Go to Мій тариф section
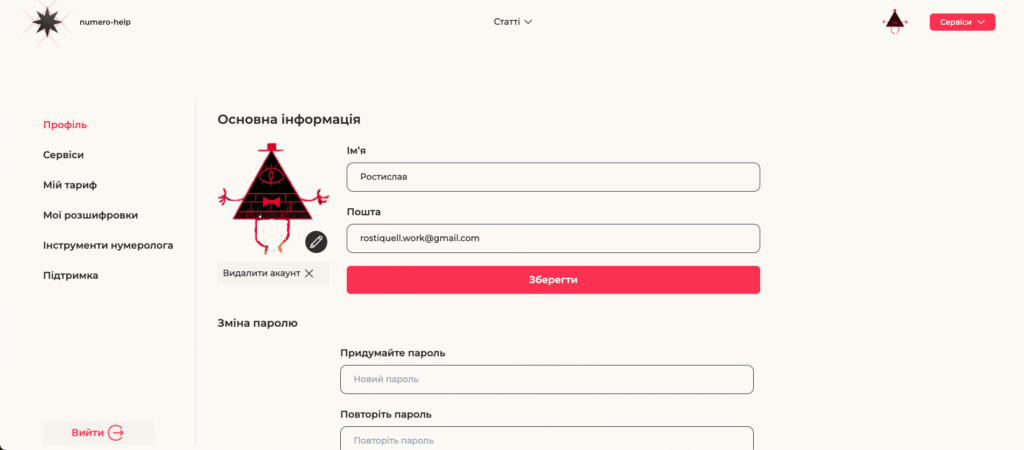The height and width of the screenshot is (450, 1024). [x=70, y=185]
